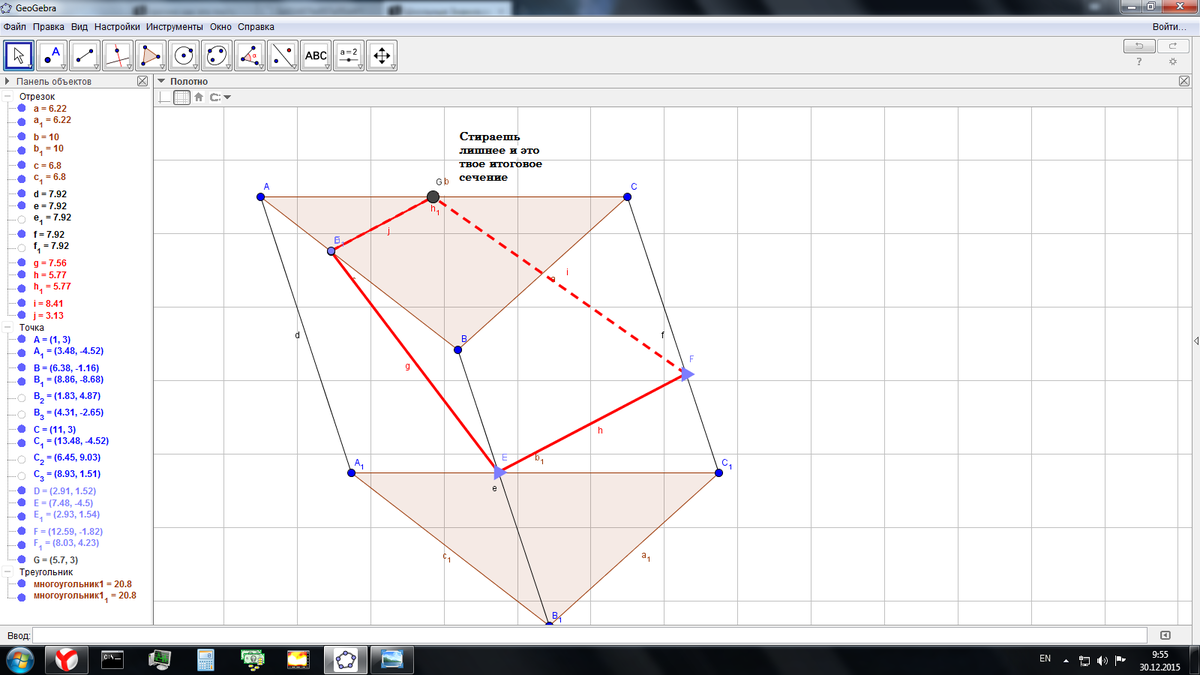Choose the ABC Insert Text tool
This screenshot has height=675, width=1200.
(x=315, y=55)
